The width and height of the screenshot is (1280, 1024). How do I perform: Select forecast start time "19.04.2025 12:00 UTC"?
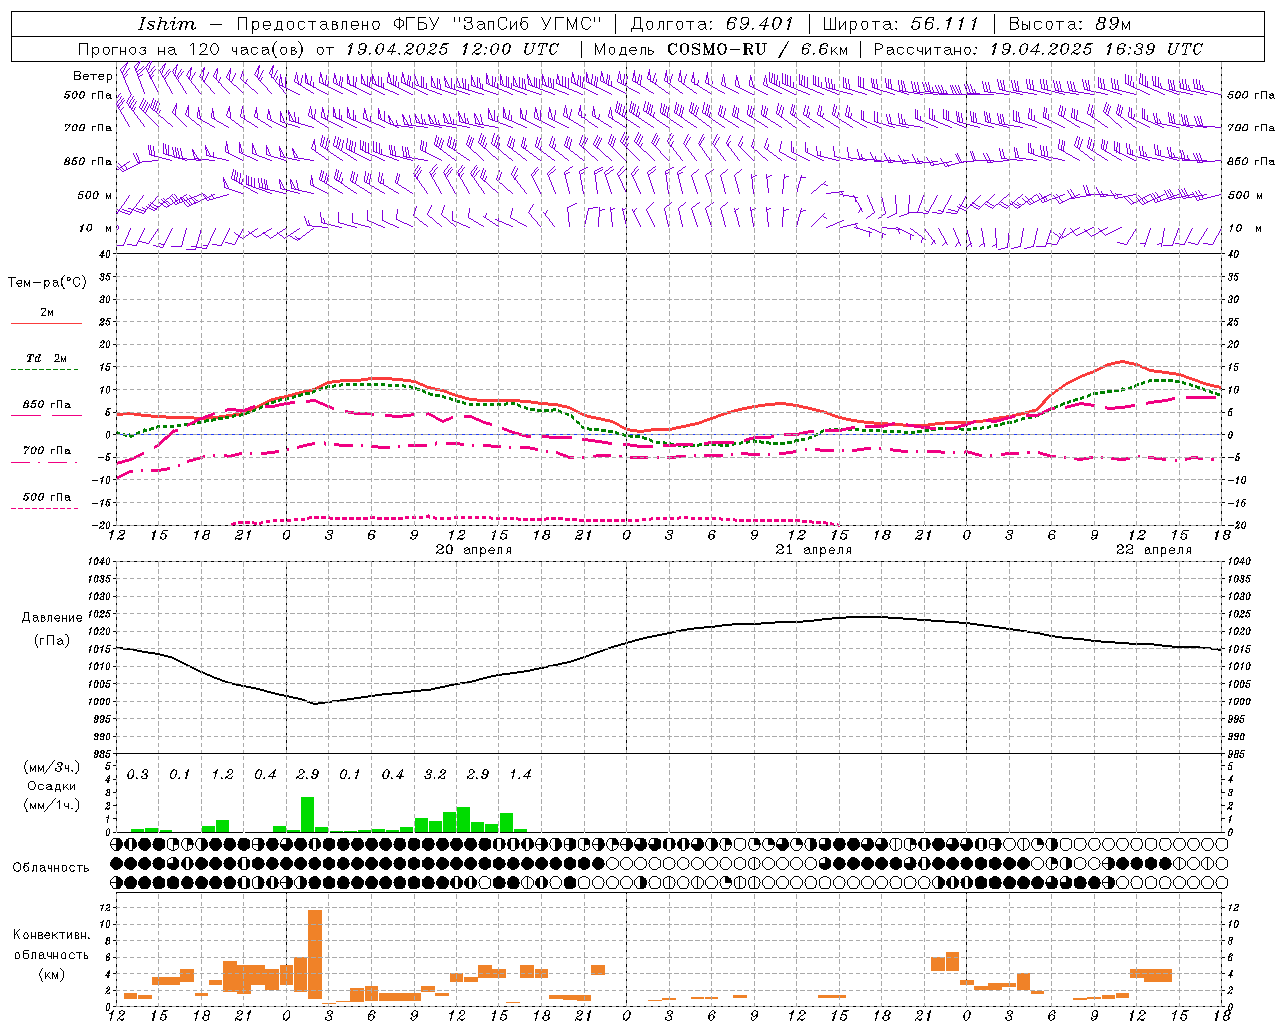click(452, 49)
